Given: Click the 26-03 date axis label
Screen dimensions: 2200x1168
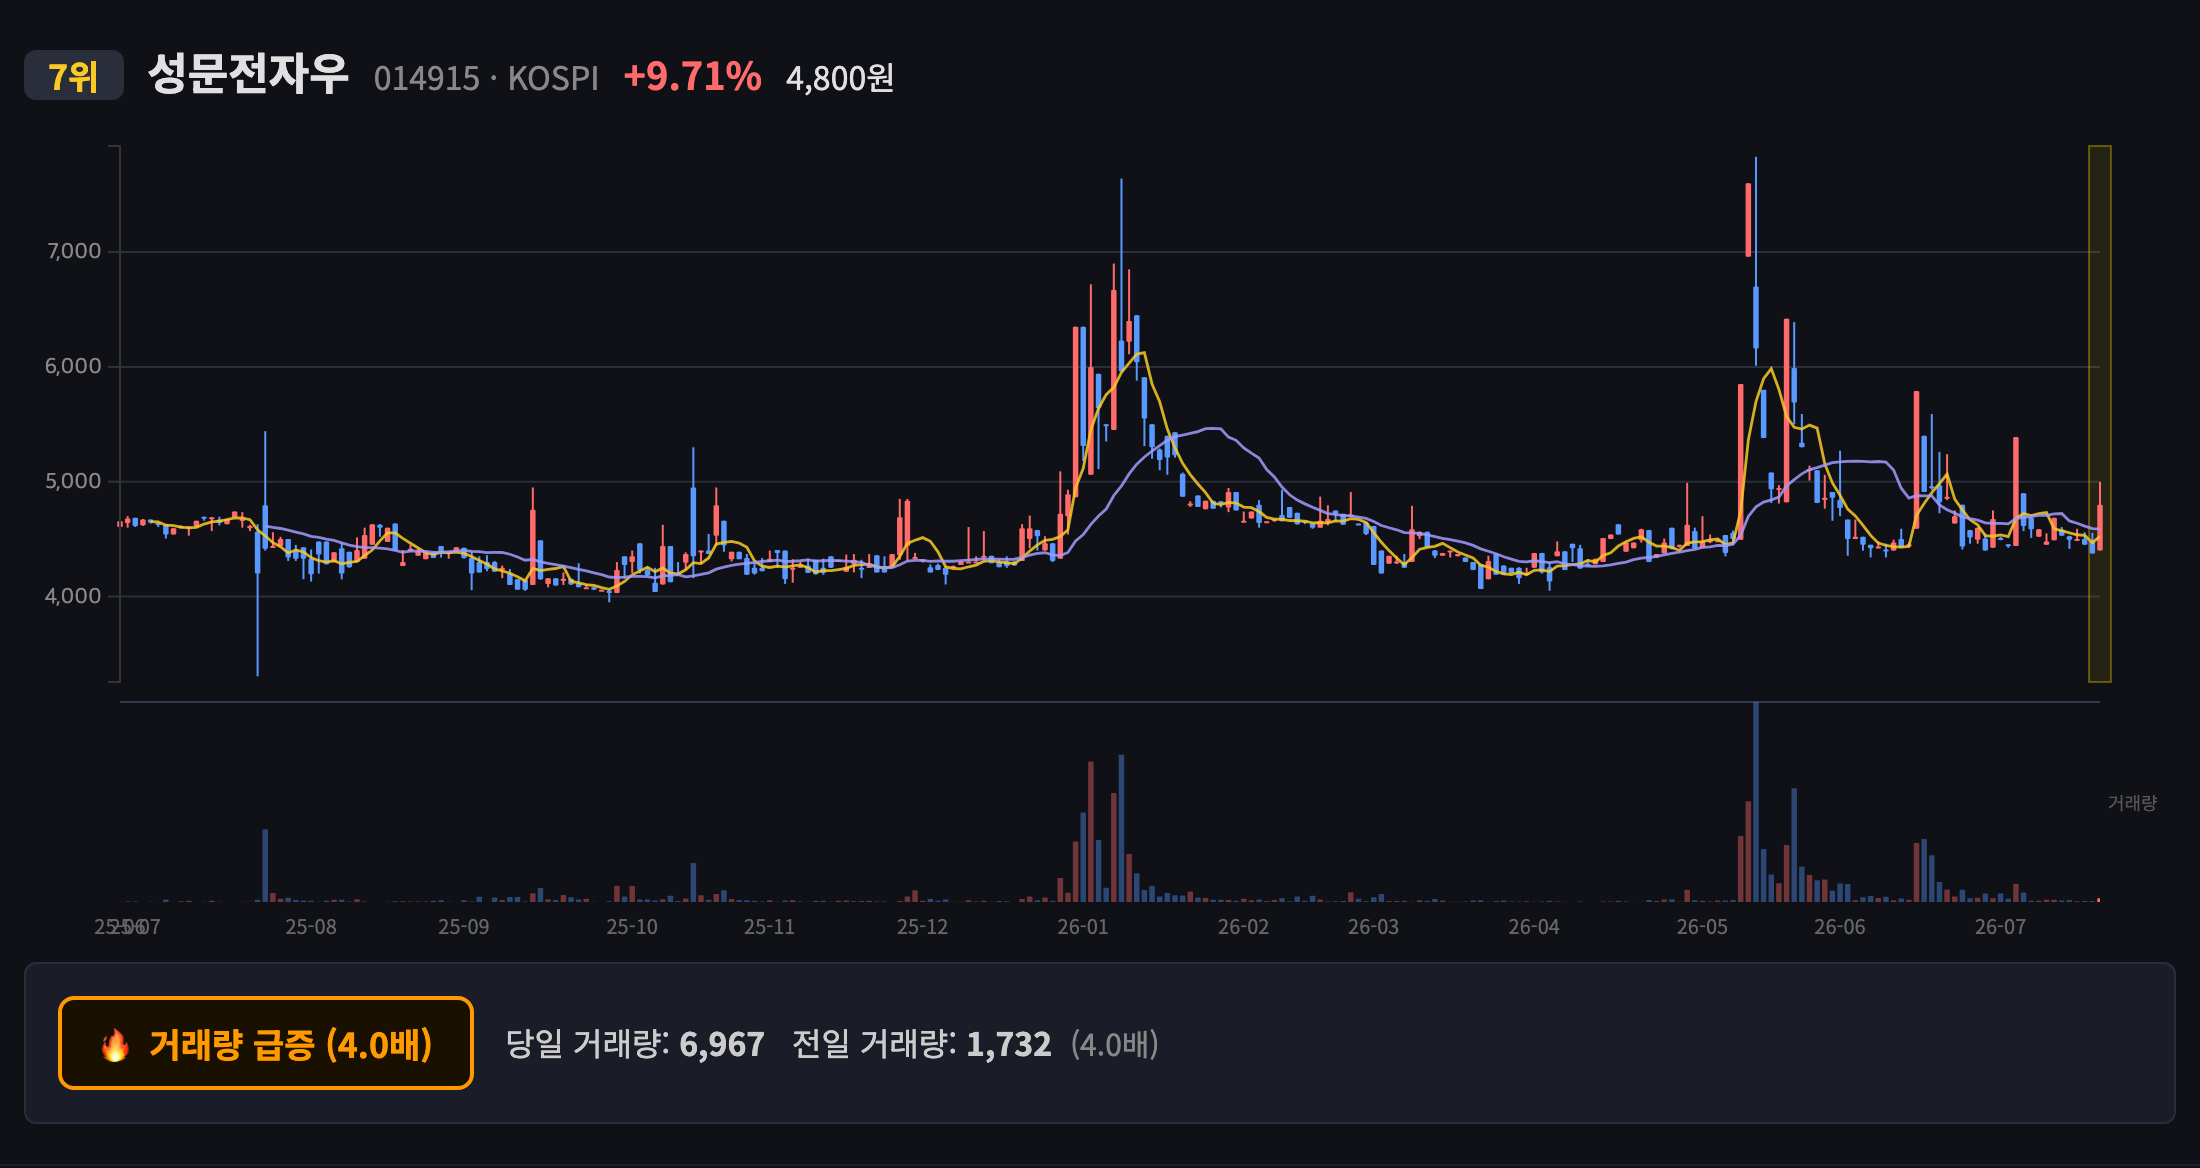Looking at the screenshot, I should (x=1373, y=927).
